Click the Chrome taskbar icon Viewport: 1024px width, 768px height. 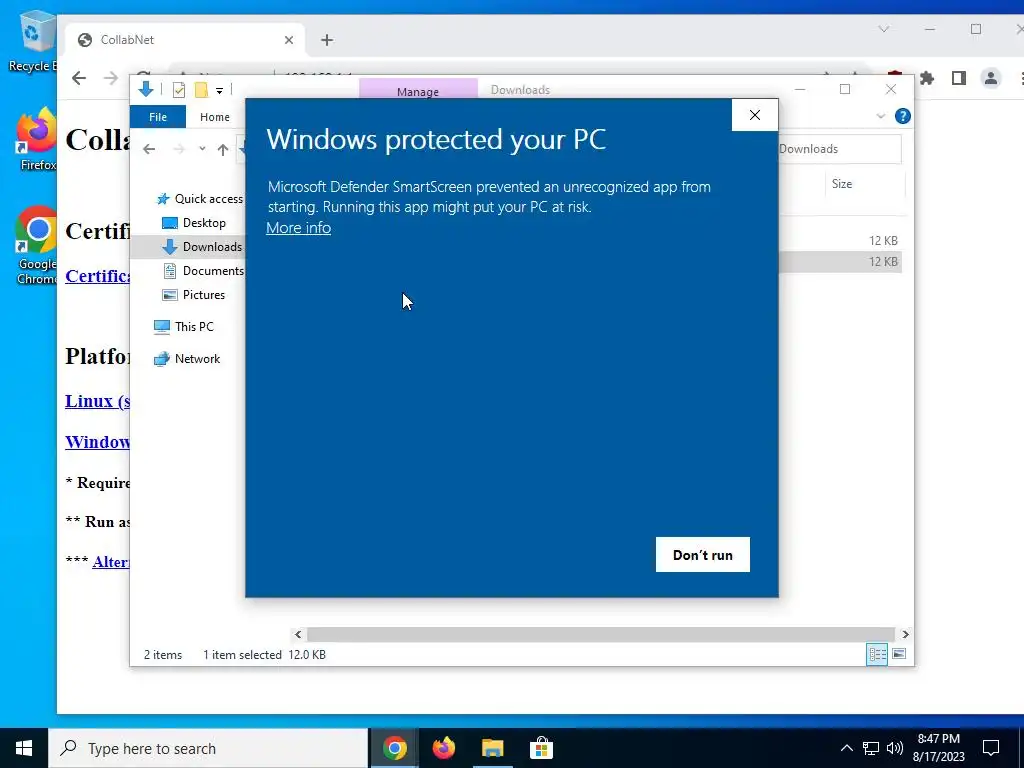tap(394, 748)
